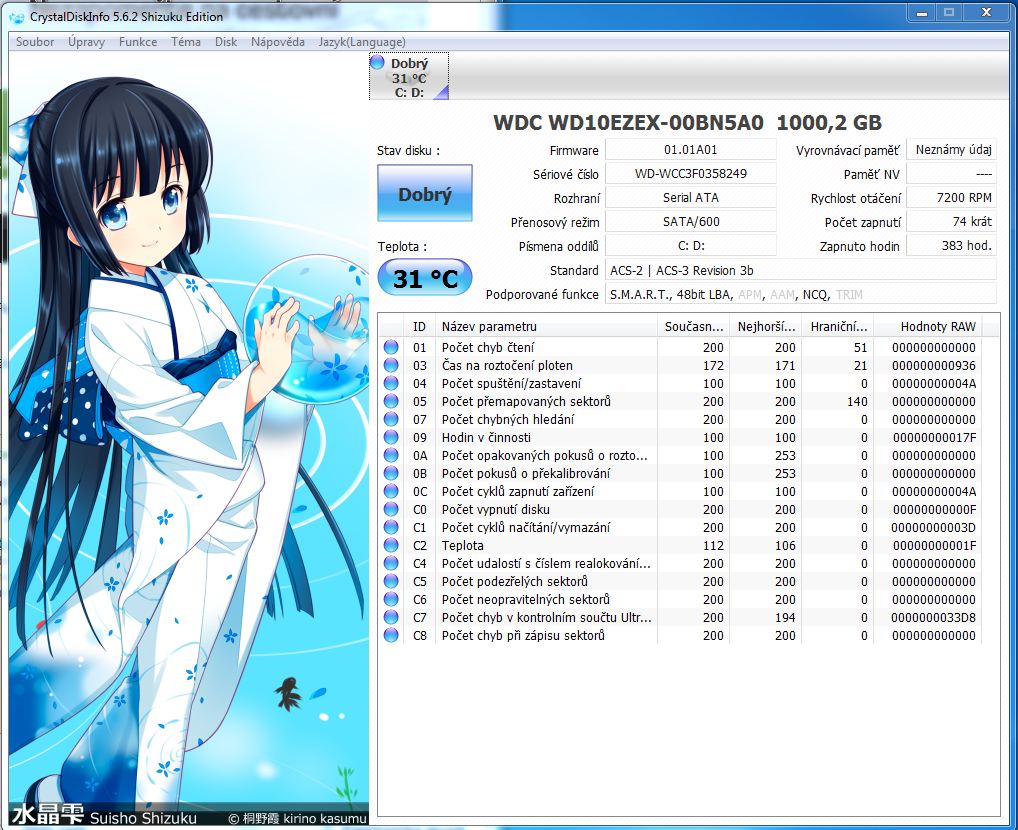The image size is (1018, 830).
Task: Click the Suisho Shizuku character image
Action: (188, 438)
